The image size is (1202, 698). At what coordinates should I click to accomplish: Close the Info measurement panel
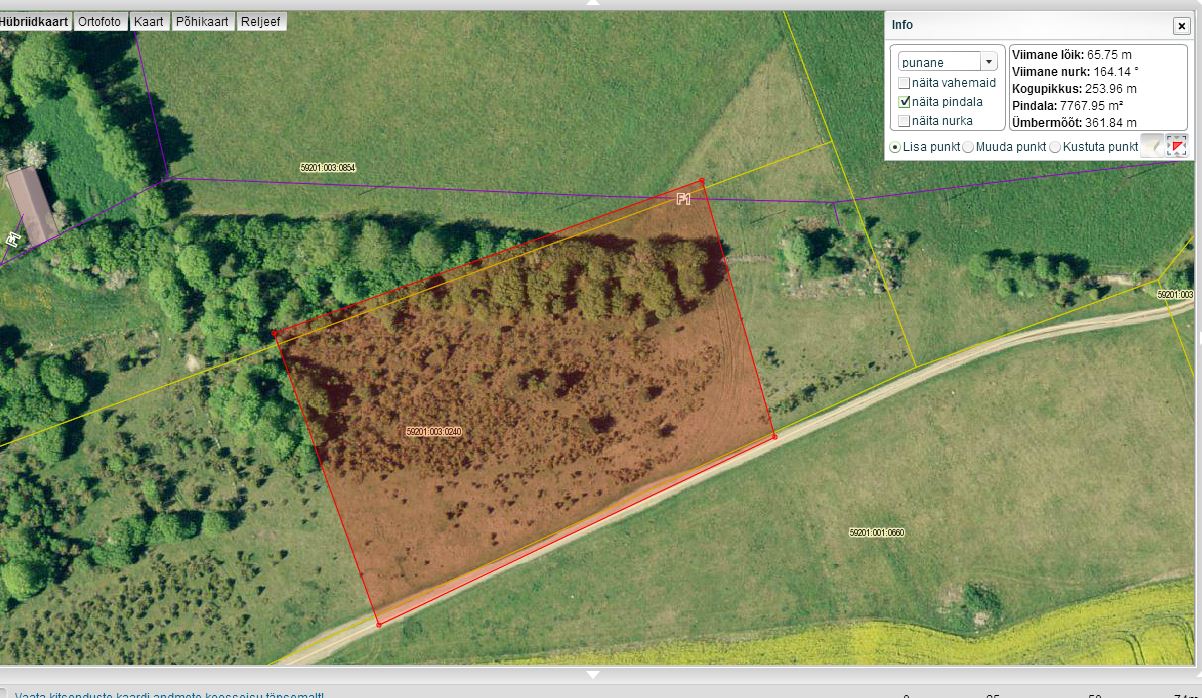pos(1181,26)
